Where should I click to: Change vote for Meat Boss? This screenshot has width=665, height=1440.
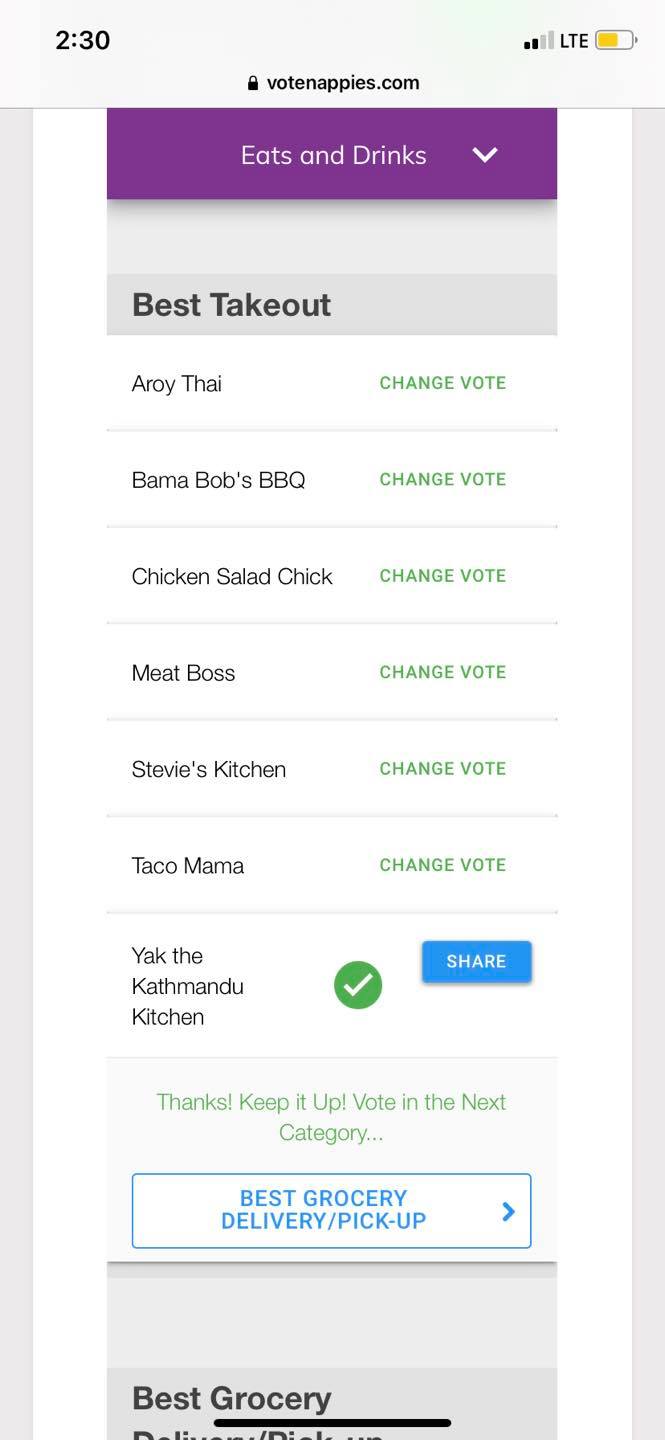point(443,672)
